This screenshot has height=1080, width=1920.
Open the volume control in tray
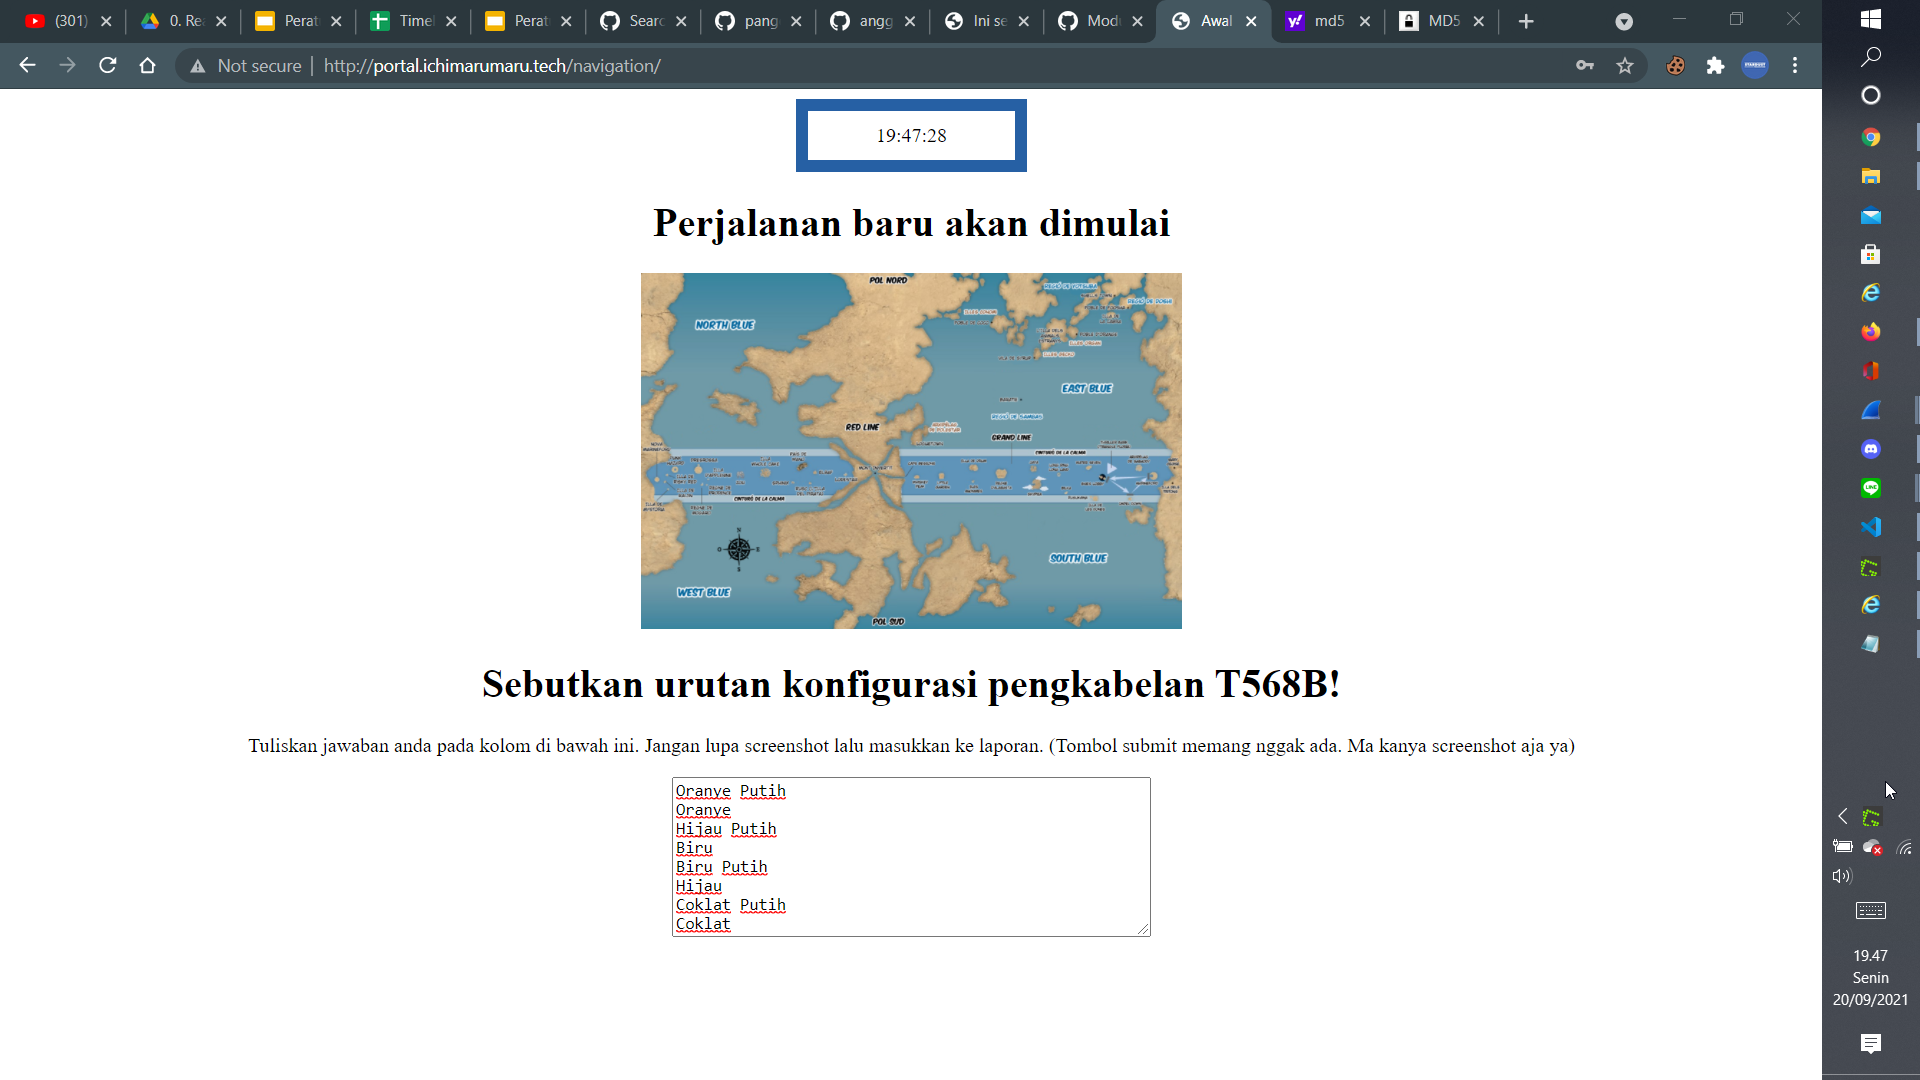[x=1842, y=876]
